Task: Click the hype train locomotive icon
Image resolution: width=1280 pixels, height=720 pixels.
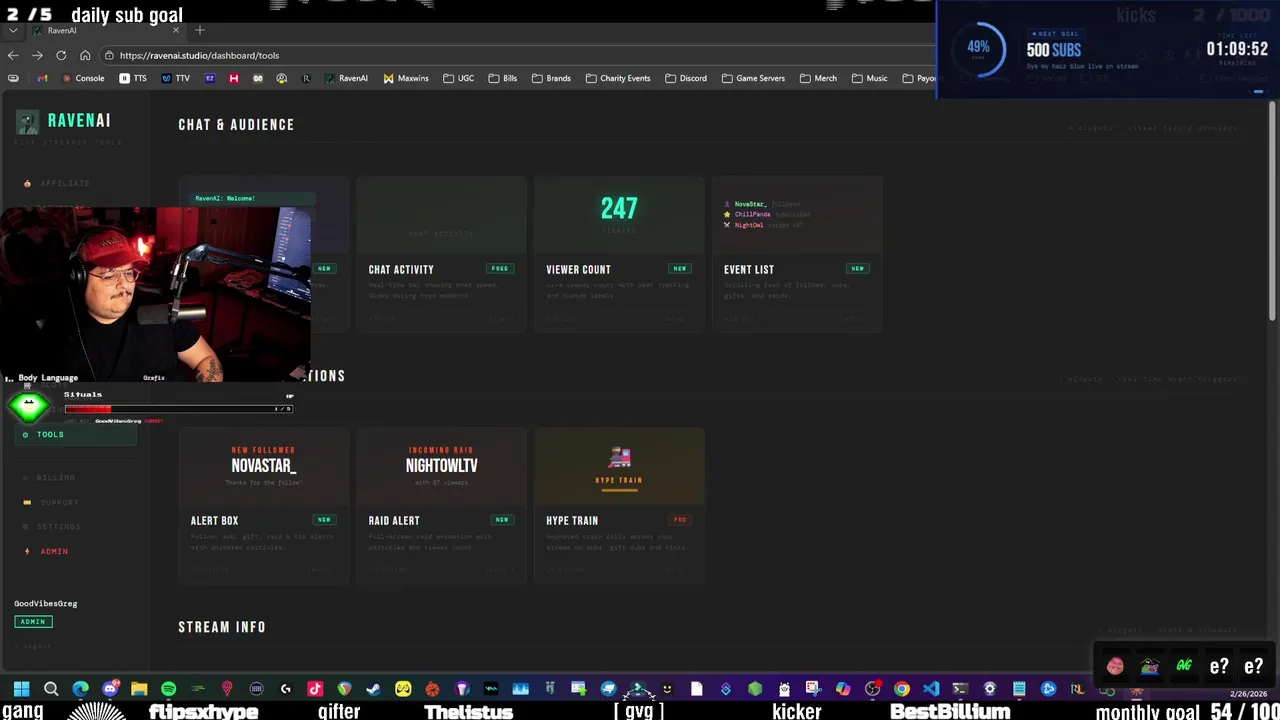Action: (619, 458)
